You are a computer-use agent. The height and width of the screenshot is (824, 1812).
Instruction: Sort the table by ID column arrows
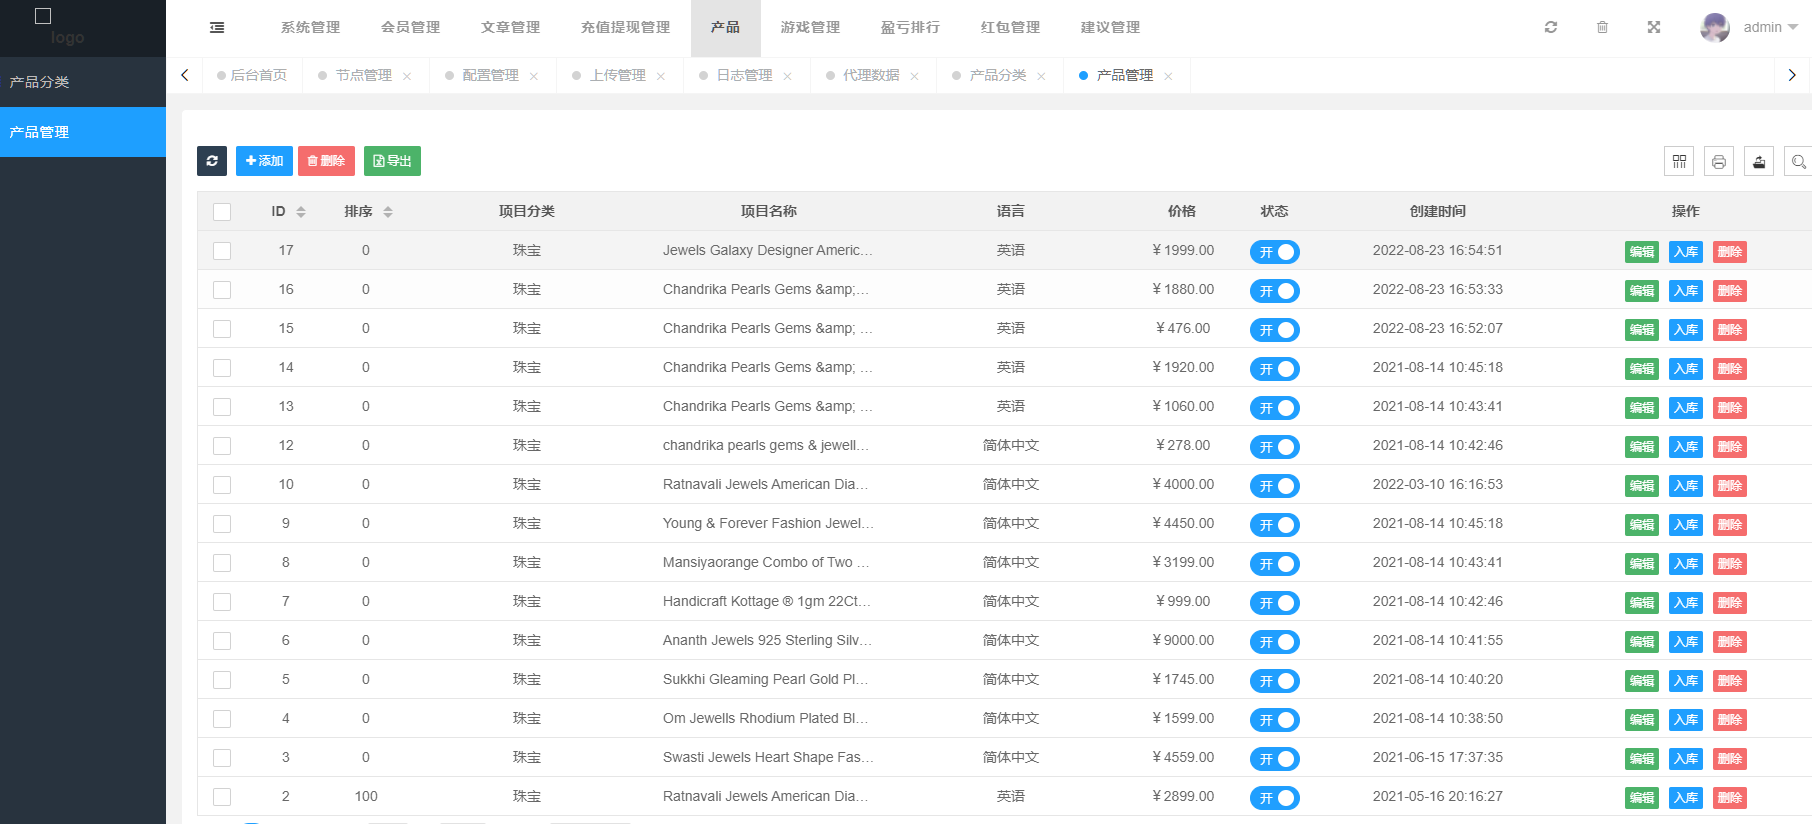pos(301,212)
